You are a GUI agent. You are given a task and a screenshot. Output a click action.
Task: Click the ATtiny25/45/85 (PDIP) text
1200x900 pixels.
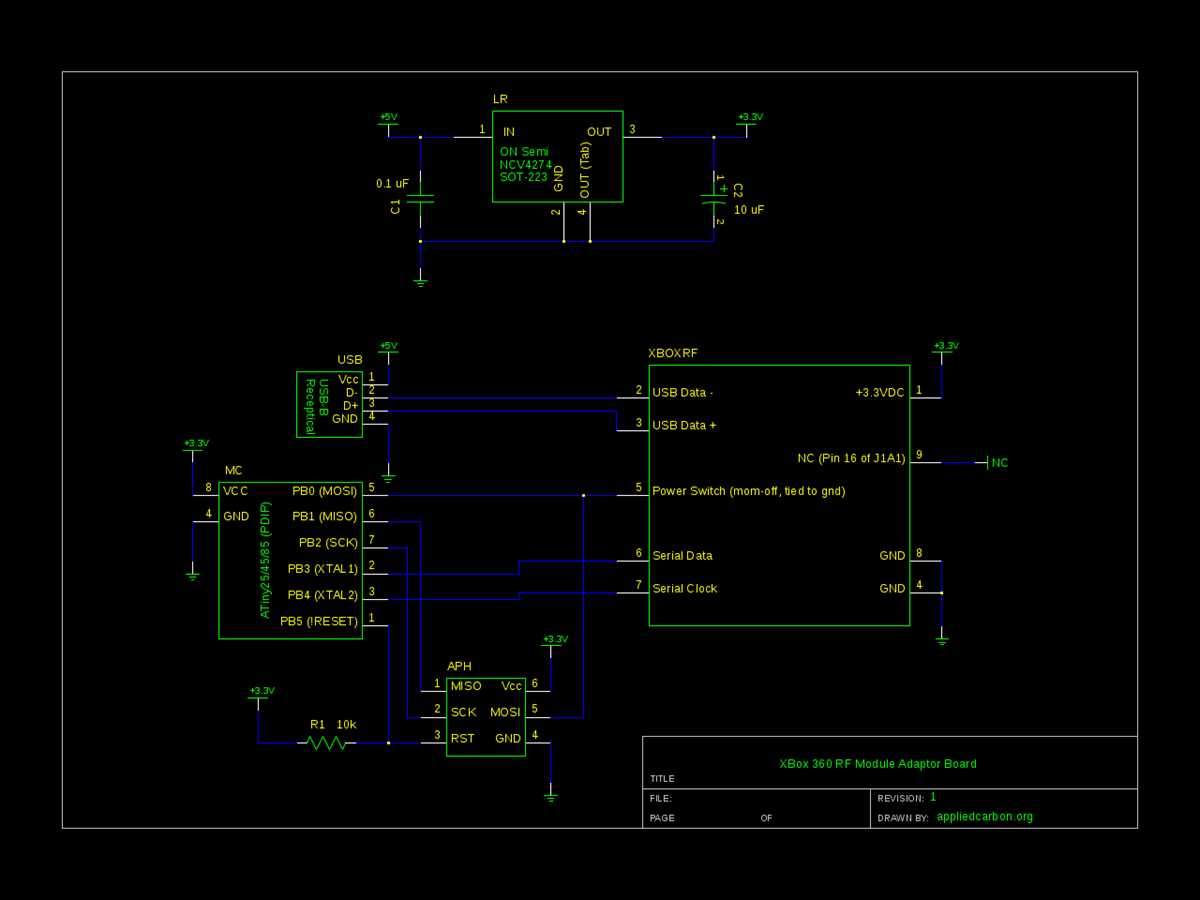tap(265, 560)
